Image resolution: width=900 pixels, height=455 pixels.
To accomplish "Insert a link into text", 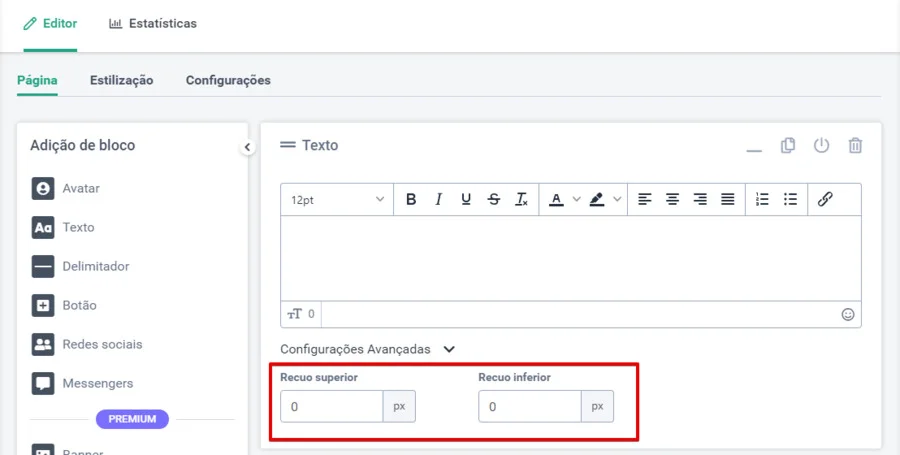I will point(825,200).
